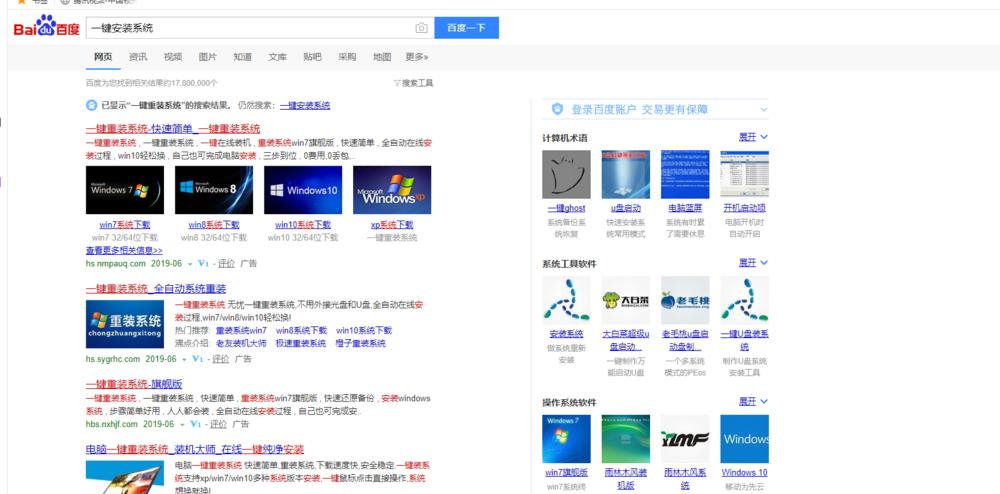The height and width of the screenshot is (494, 1000).
Task: Open result 电脑一键重装系统_装机大师_在线一键纯净安装
Action: pos(195,450)
